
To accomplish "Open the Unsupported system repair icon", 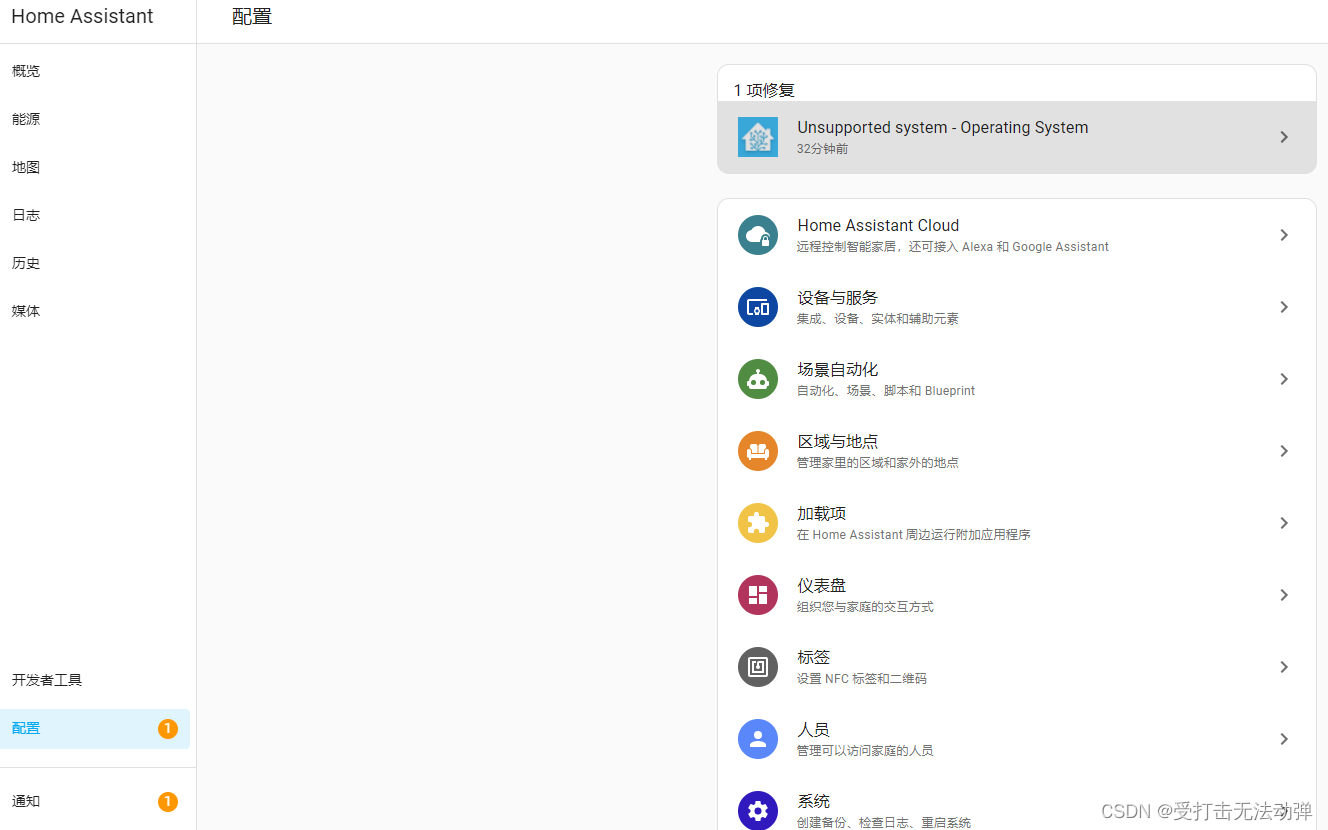I will [x=758, y=137].
